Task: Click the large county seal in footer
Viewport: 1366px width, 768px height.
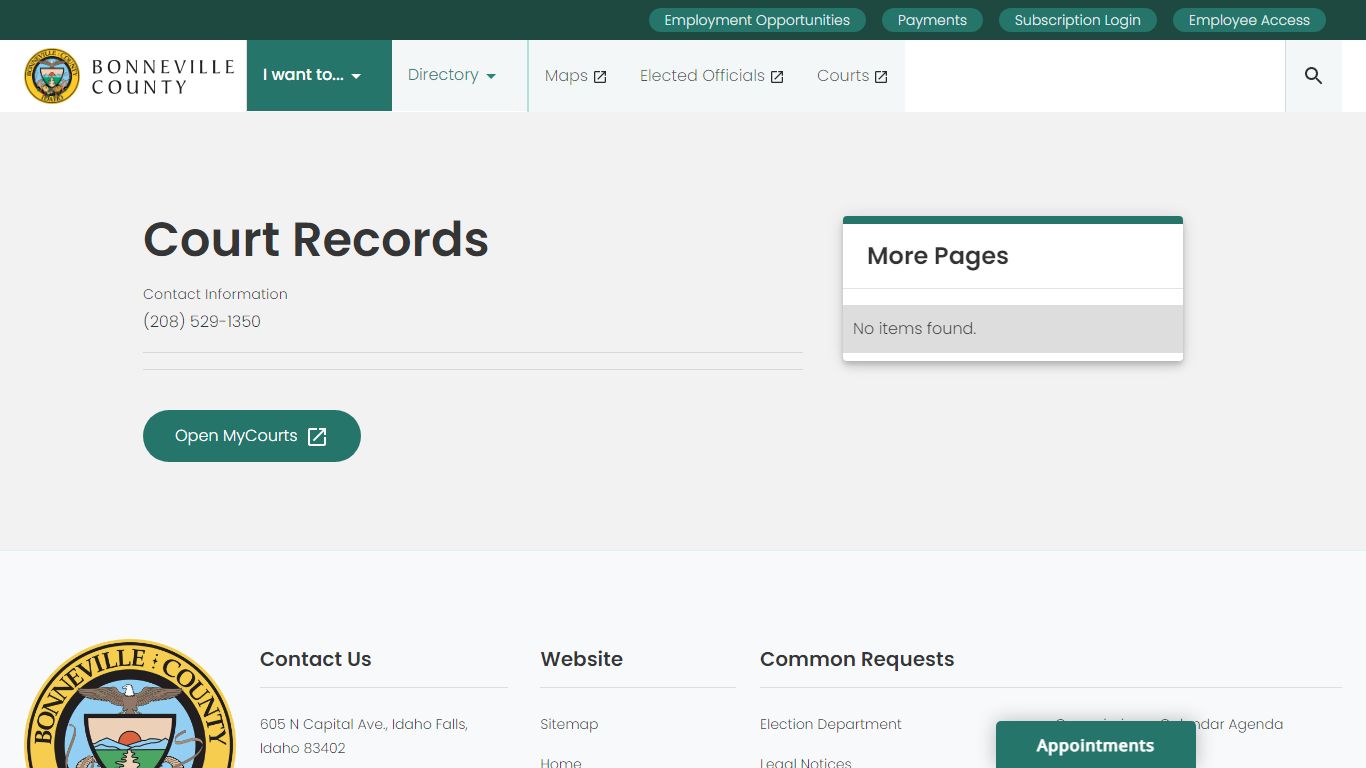Action: click(x=129, y=704)
